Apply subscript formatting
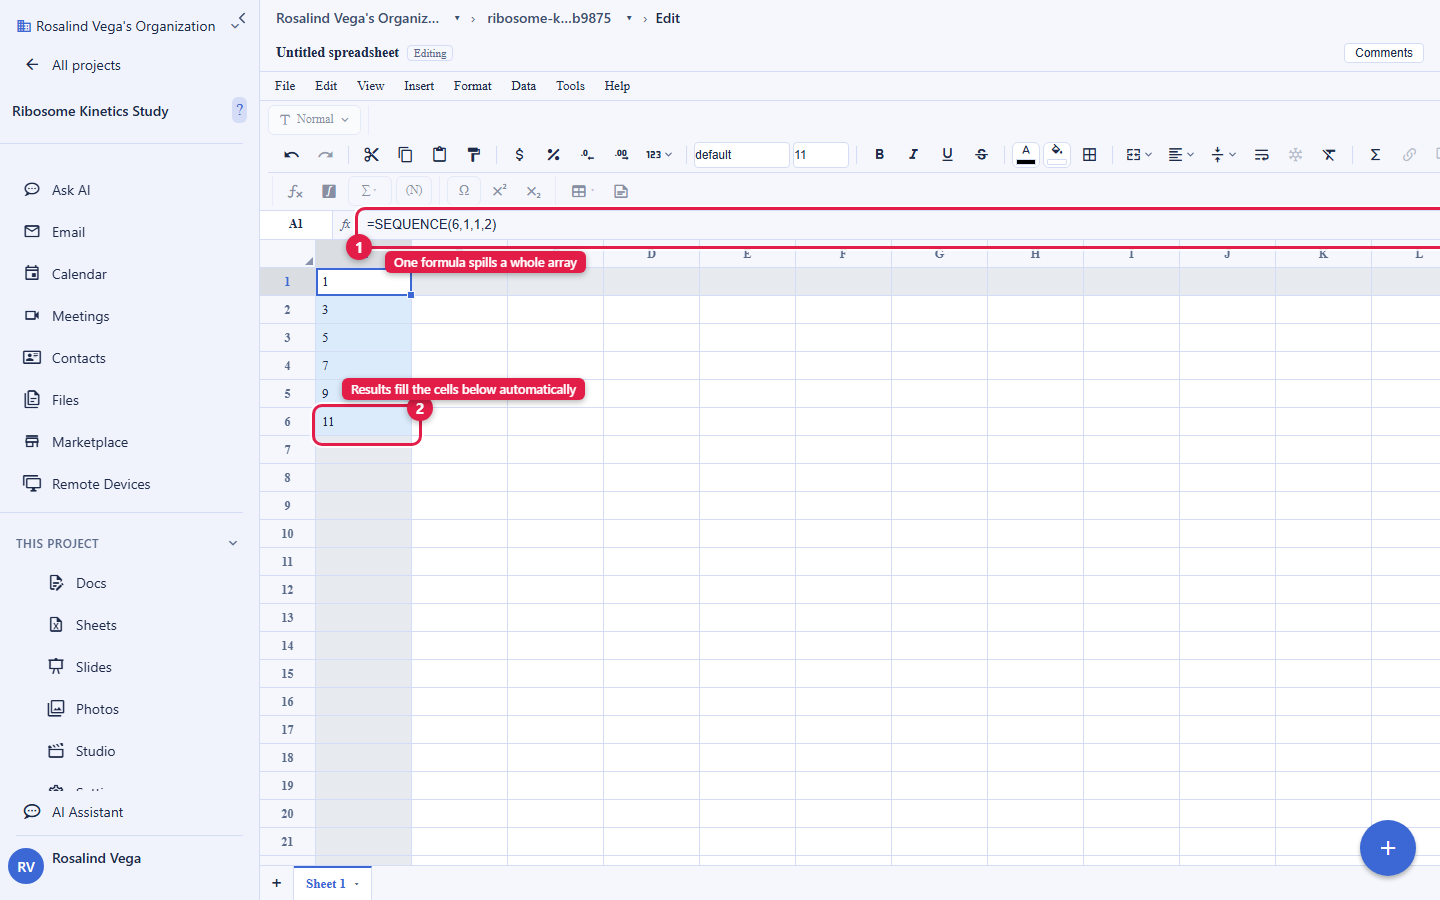The width and height of the screenshot is (1440, 900). [533, 191]
